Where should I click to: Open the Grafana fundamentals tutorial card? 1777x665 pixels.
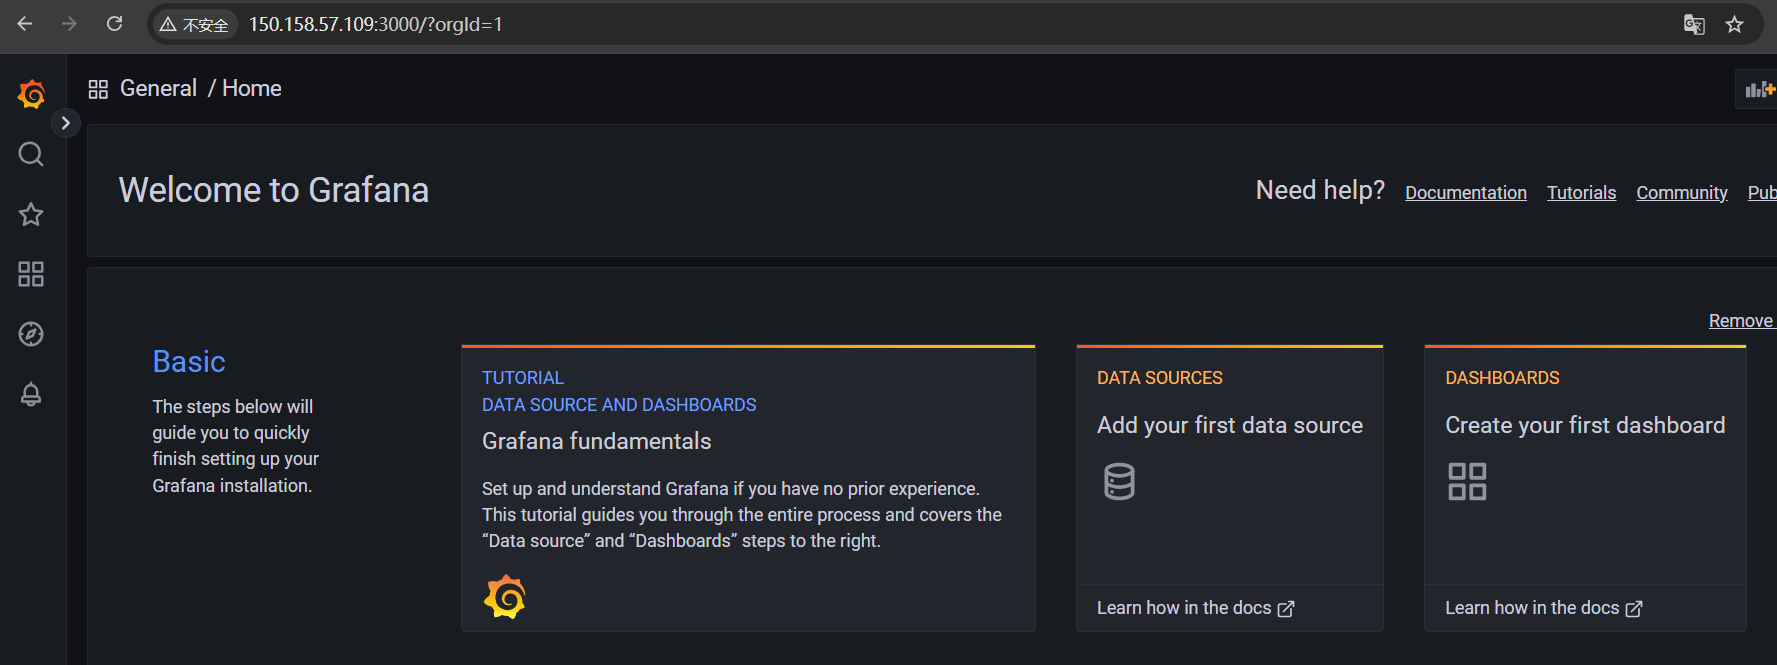[748, 489]
